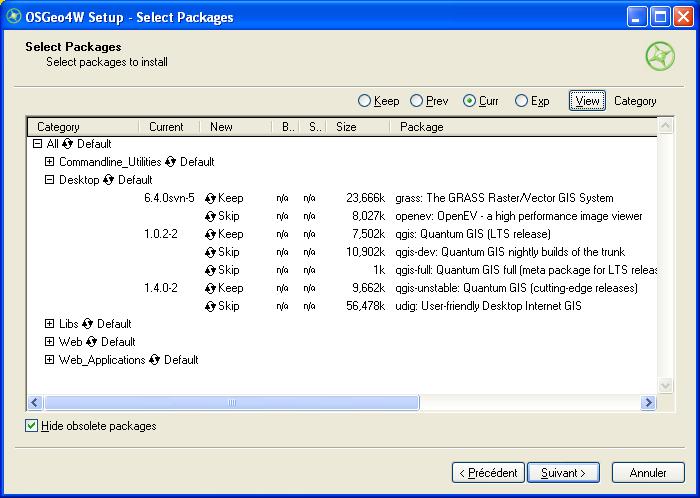Click cycle icon beside Desktop category
This screenshot has width=700, height=498.
click(109, 180)
